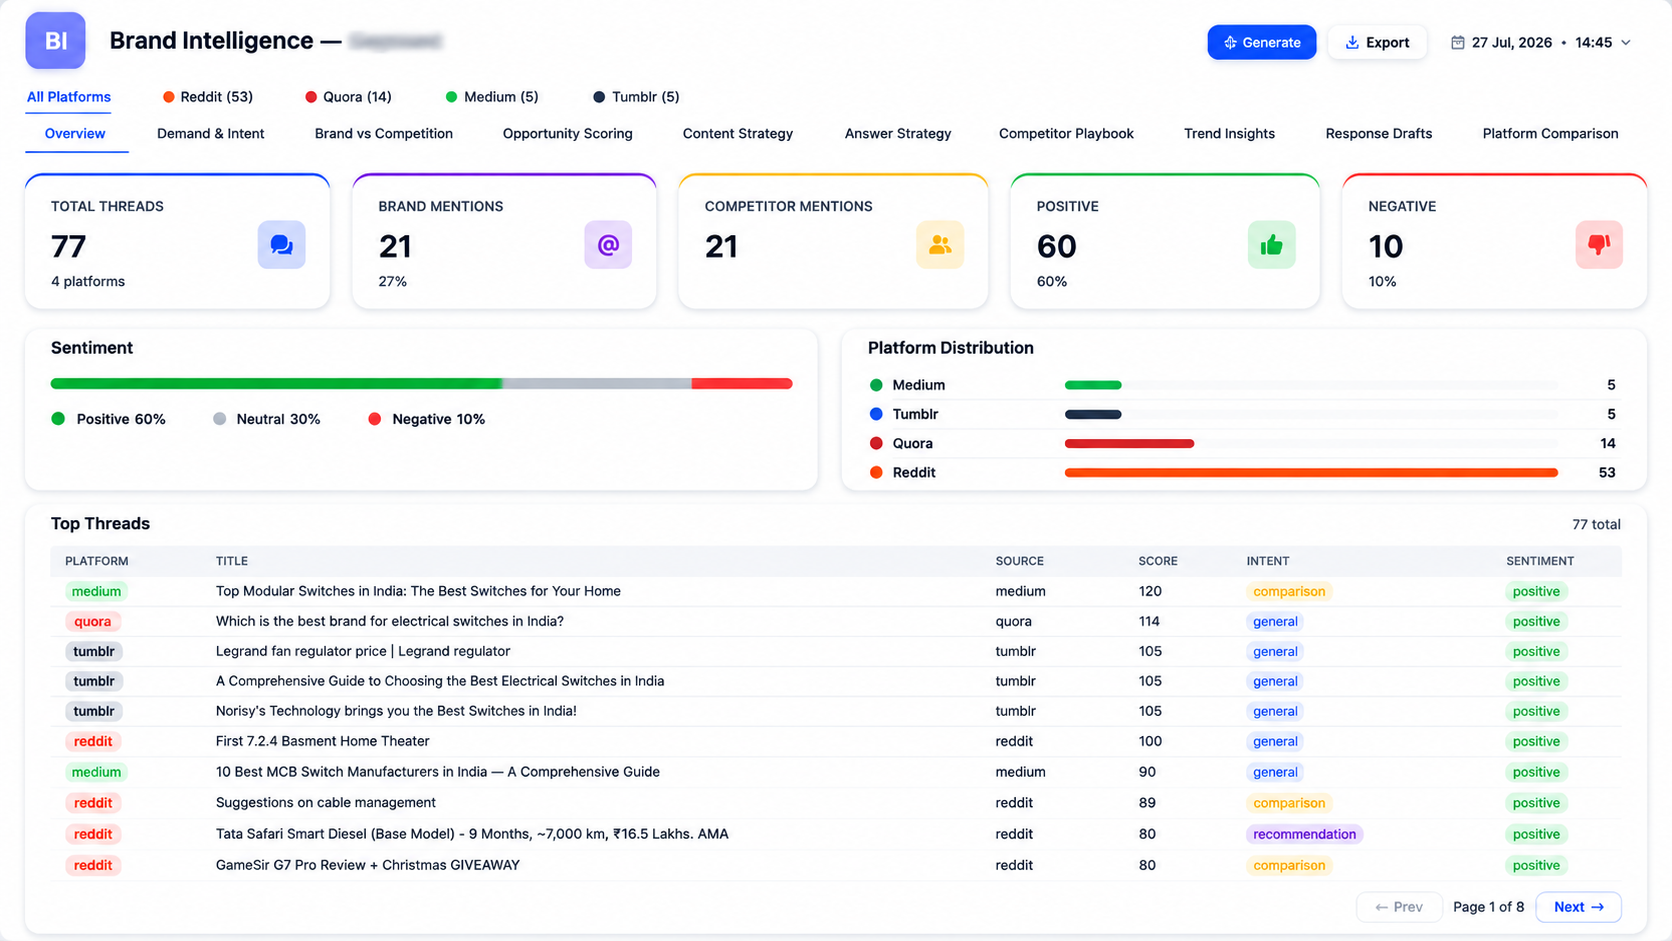Click the Export button
Screen dimensions: 1672x941
click(1377, 42)
